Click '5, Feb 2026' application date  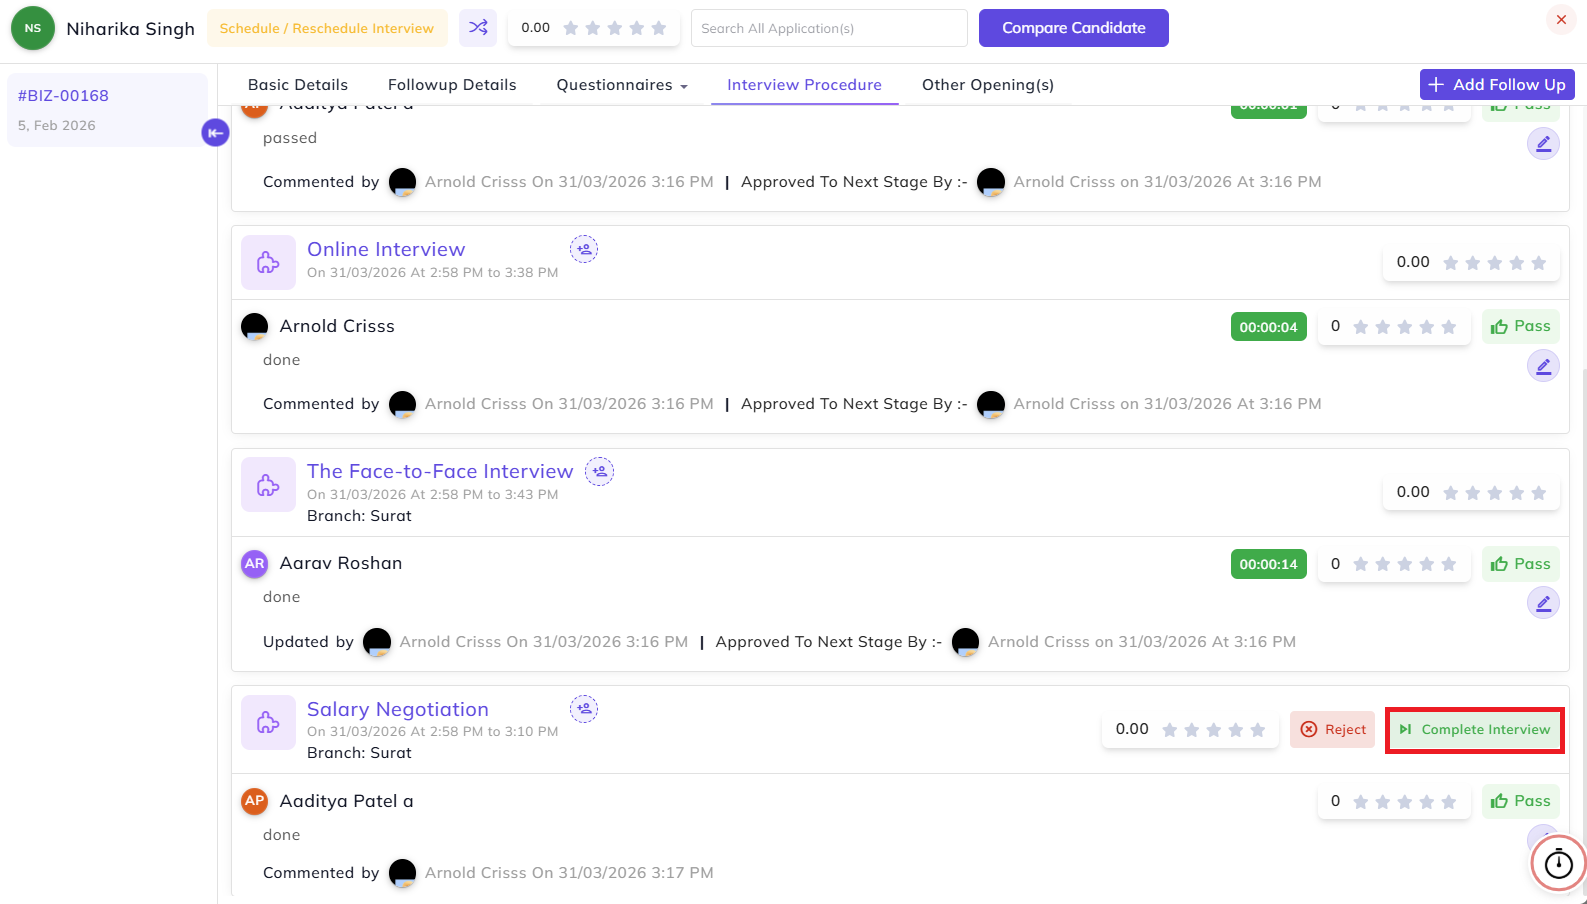point(57,125)
